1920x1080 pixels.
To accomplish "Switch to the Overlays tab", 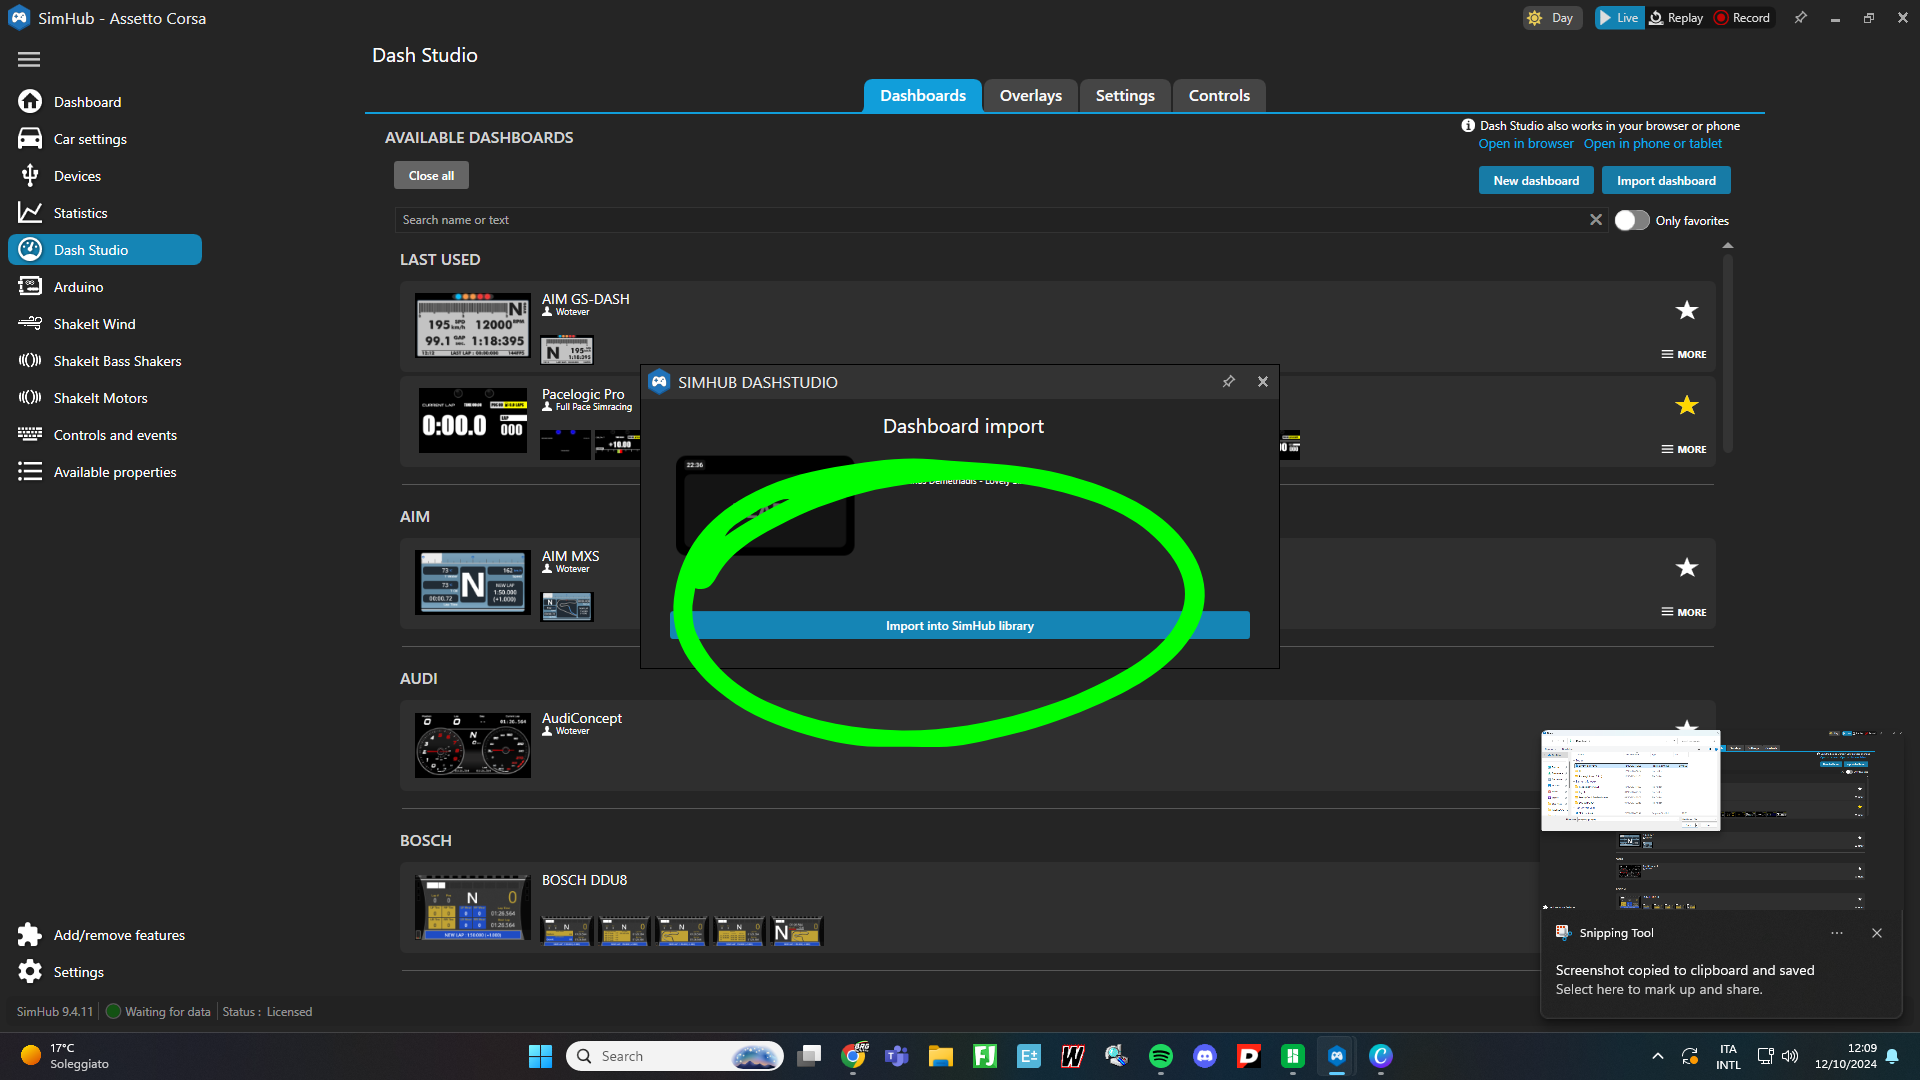I will 1030,96.
